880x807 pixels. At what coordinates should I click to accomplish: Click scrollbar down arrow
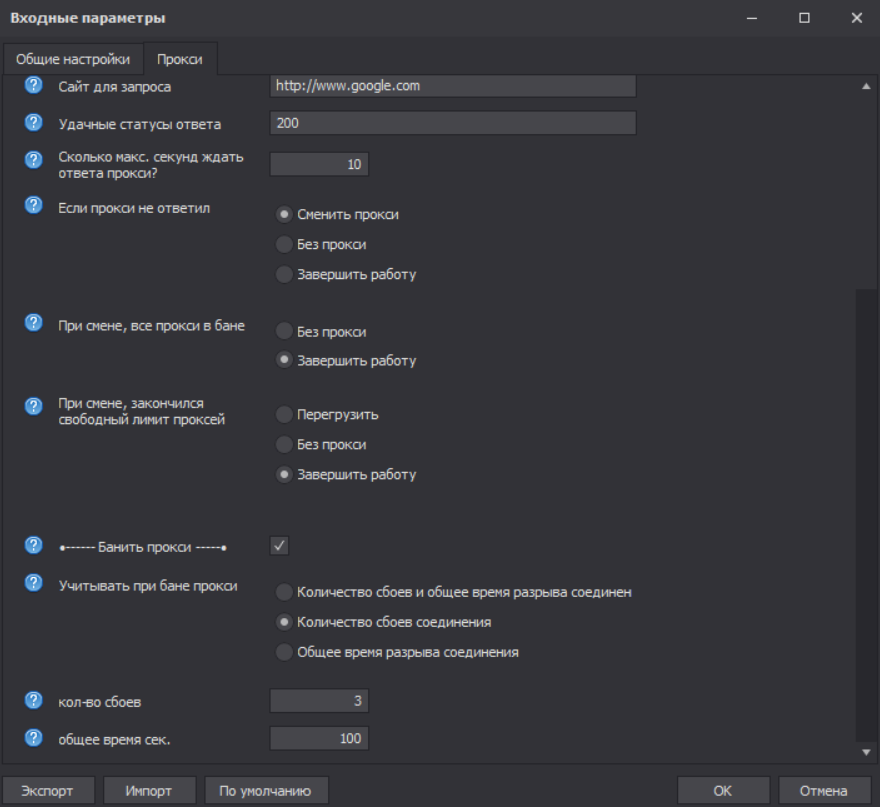pyautogui.click(x=866, y=752)
